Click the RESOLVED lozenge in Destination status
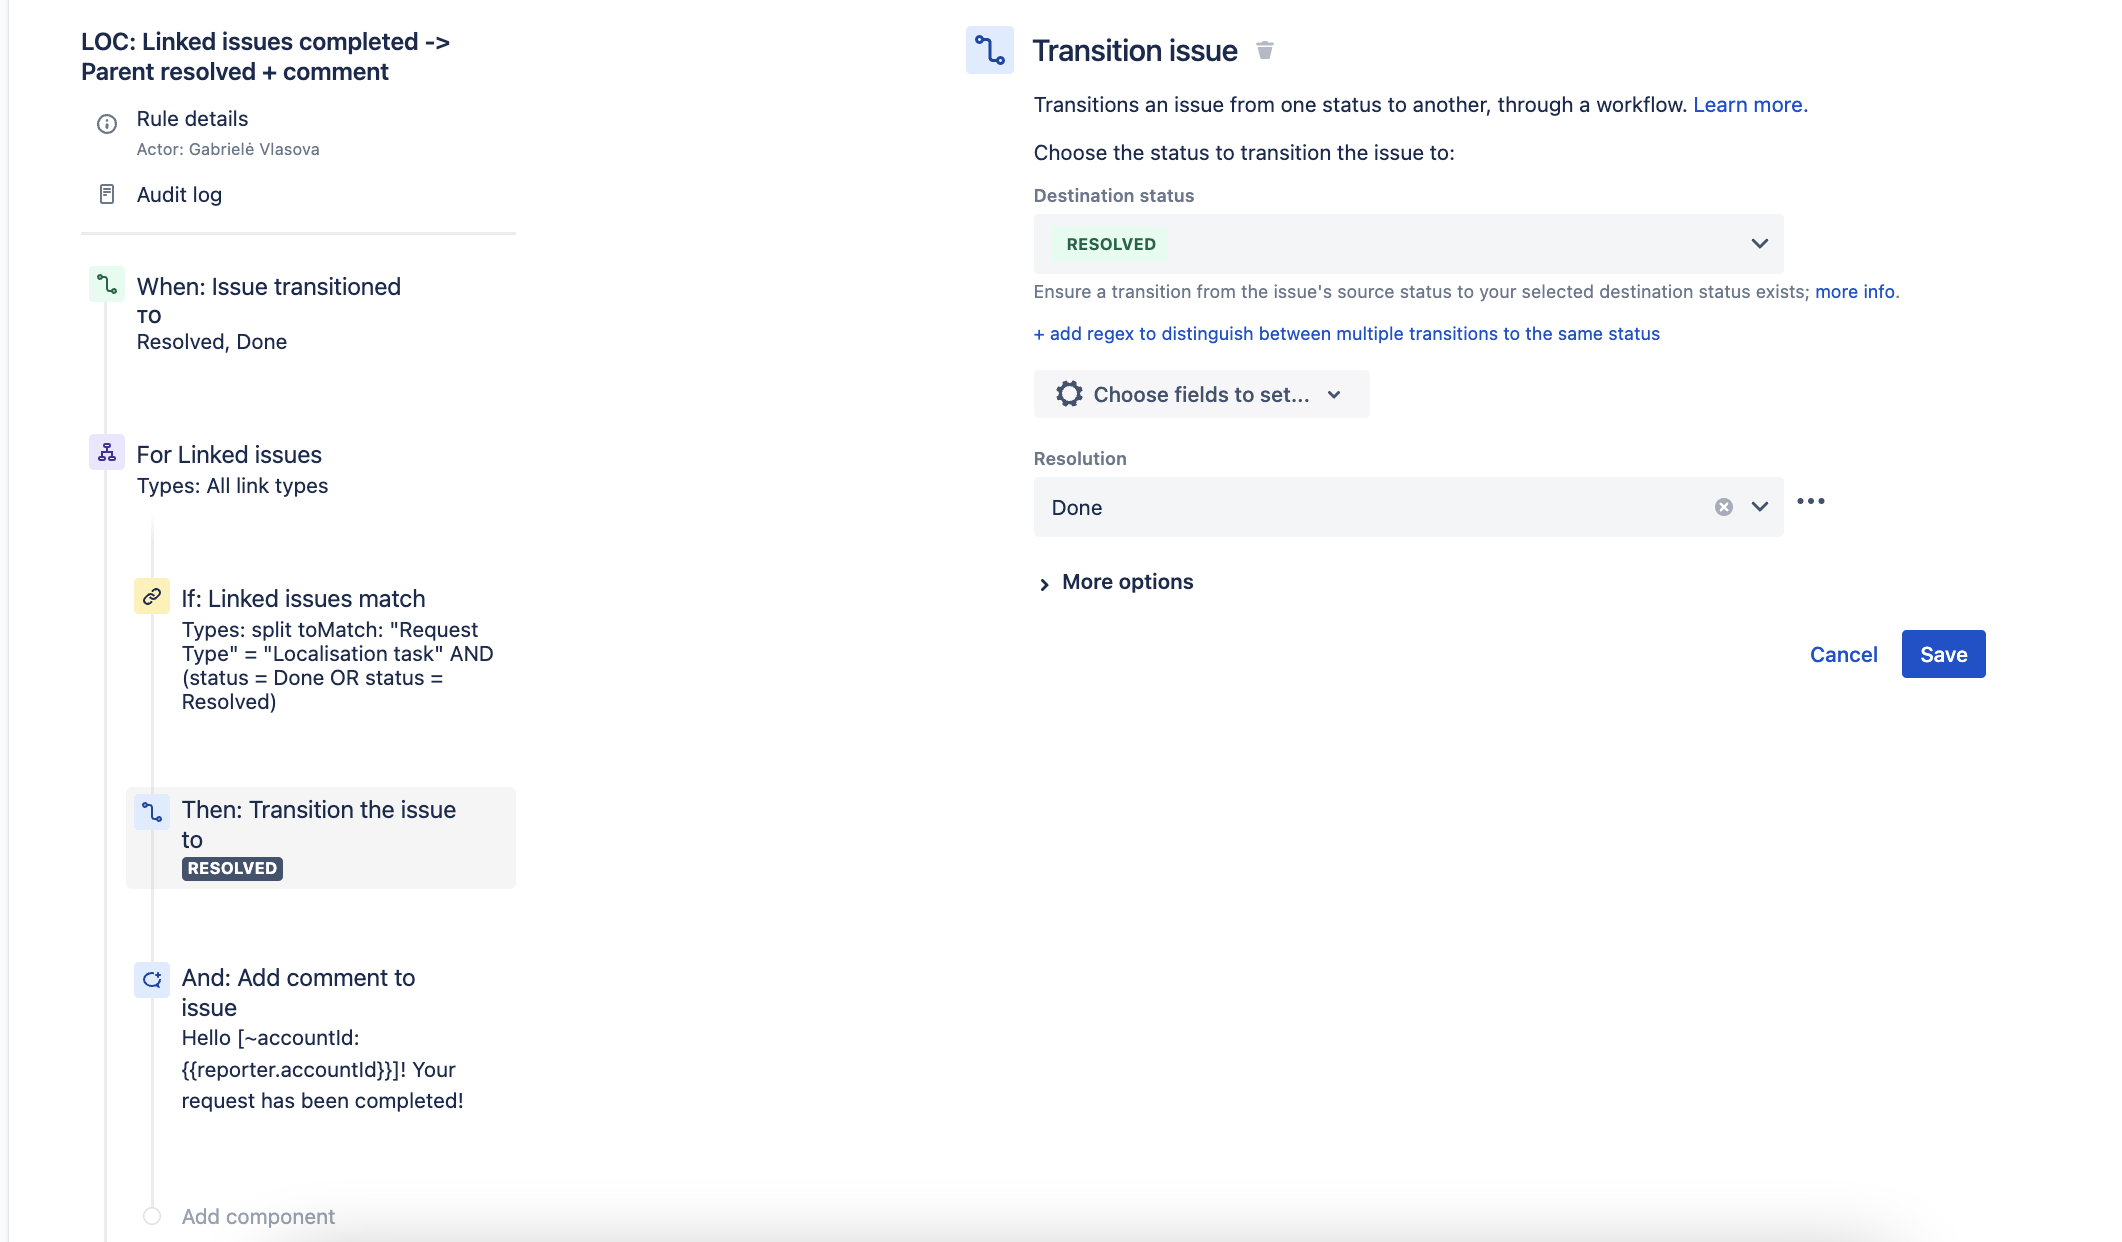 coord(1111,244)
